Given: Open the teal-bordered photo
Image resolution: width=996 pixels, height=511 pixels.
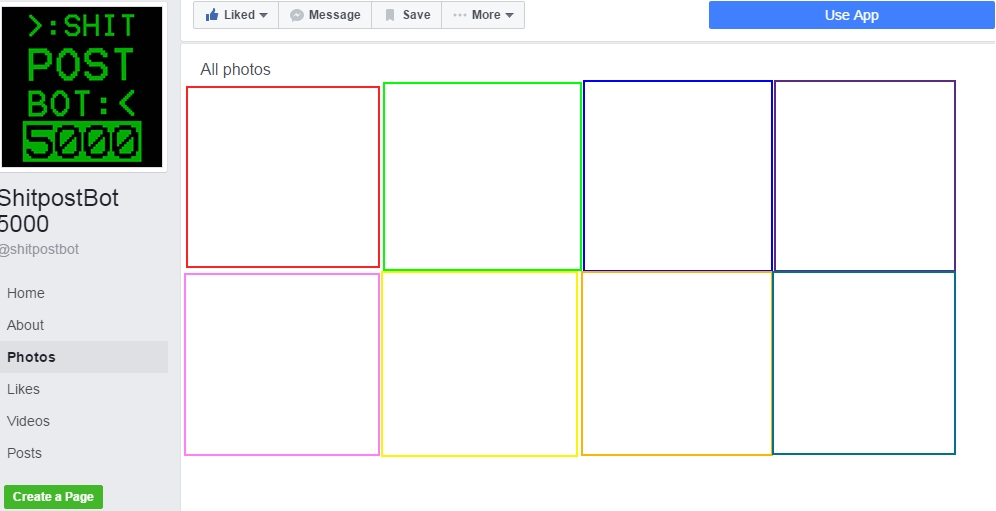Looking at the screenshot, I should coord(864,363).
